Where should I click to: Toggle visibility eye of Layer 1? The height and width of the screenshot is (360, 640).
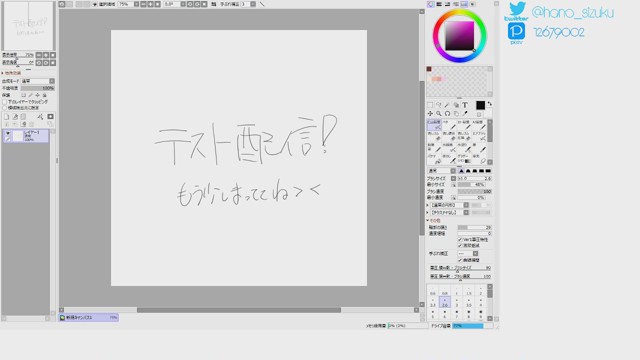tap(7, 133)
